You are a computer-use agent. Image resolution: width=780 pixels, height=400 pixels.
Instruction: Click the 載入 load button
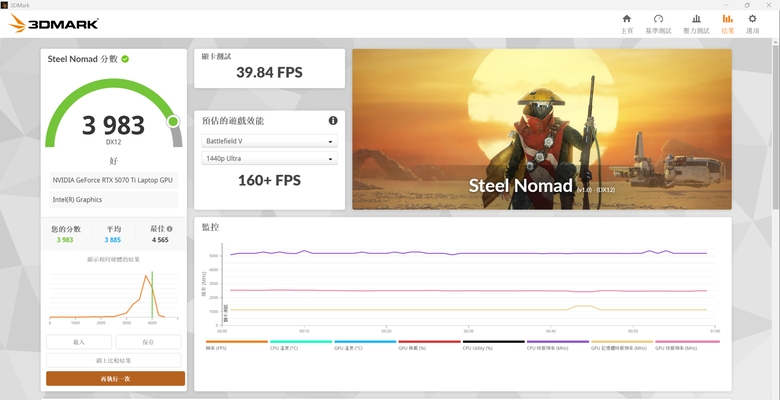click(79, 342)
